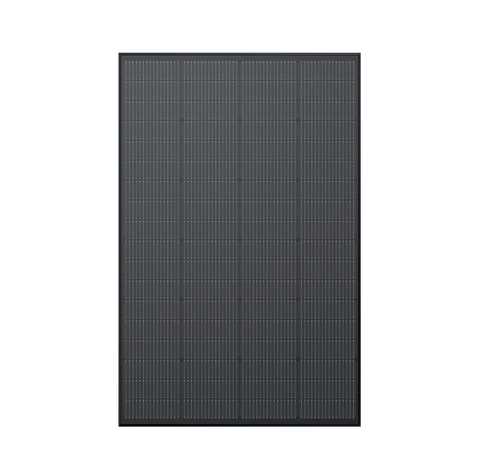This screenshot has width=480, height=469.
Task: Click the left edge of the panel frame
Action: point(121,239)
